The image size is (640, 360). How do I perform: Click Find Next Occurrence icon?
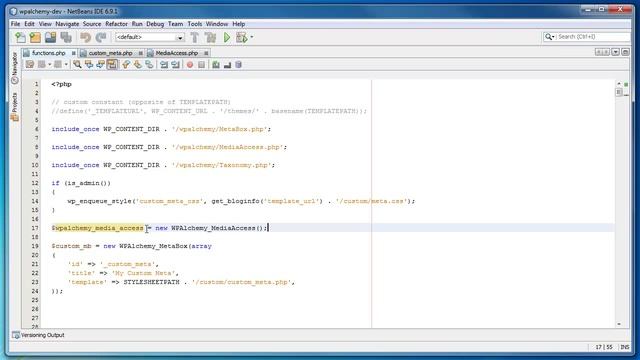[x=100, y=64]
